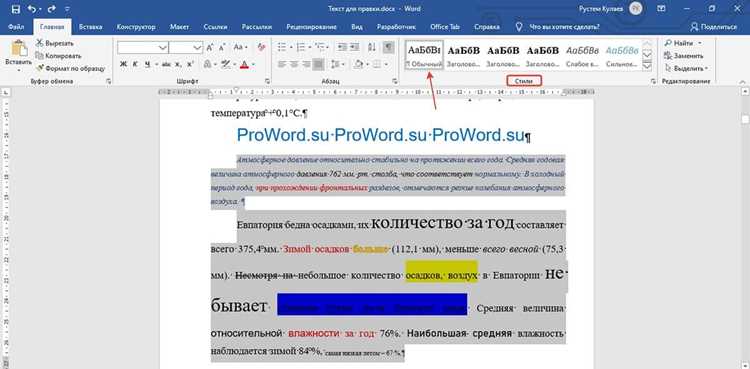Toggle paragraph marks display (¶)
The width and height of the screenshot is (750, 369).
[388, 47]
